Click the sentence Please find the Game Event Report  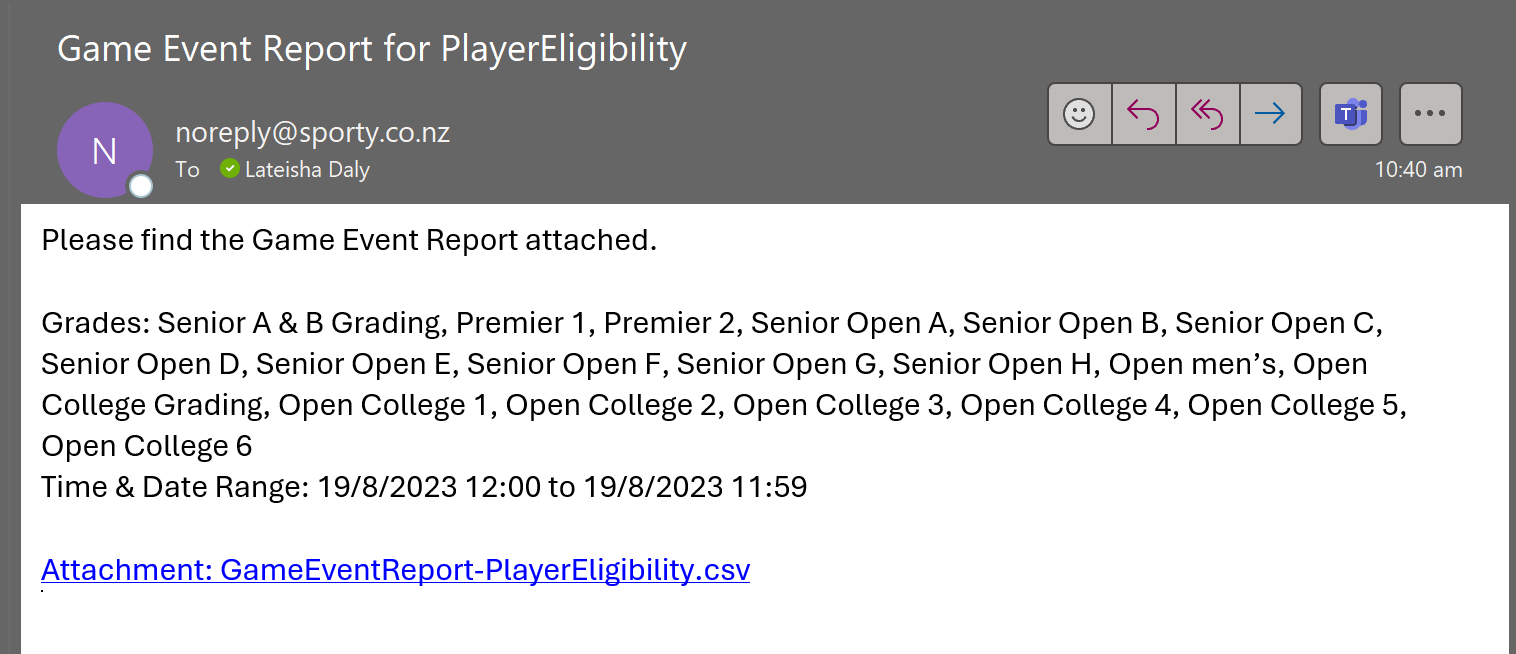pos(349,240)
